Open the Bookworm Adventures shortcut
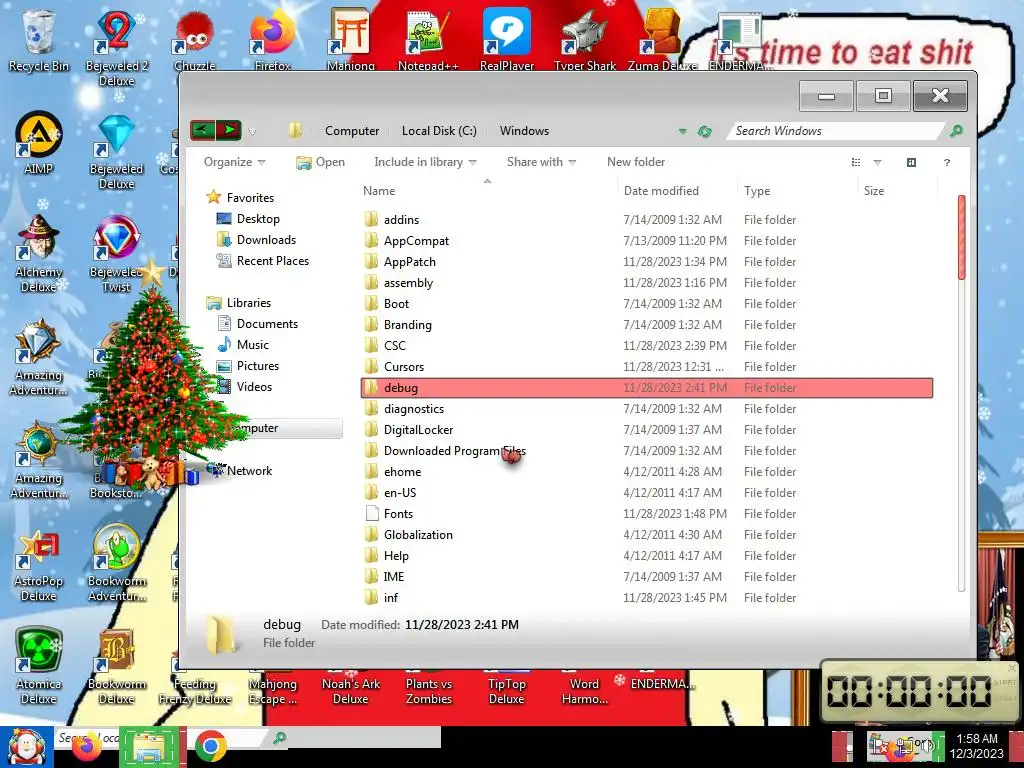Viewport: 1024px width, 768px height. click(x=116, y=563)
